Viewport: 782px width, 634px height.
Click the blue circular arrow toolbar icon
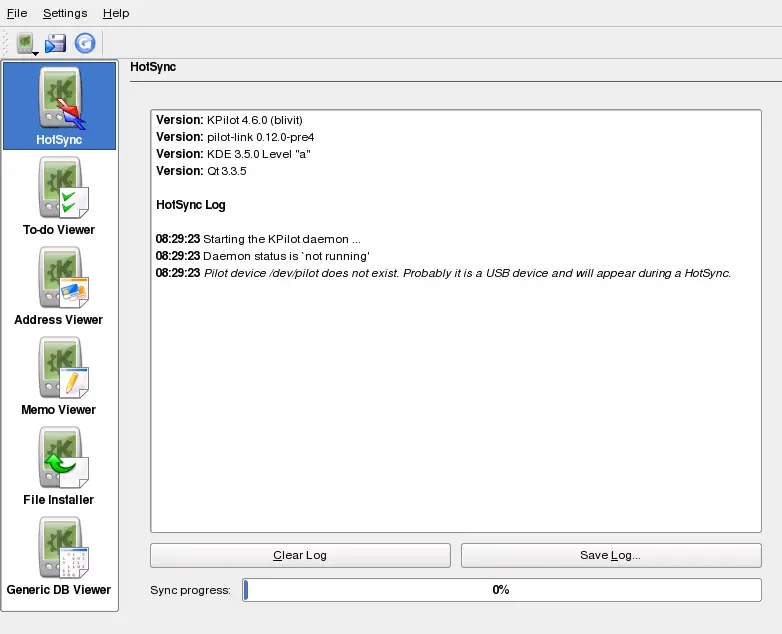[x=85, y=43]
